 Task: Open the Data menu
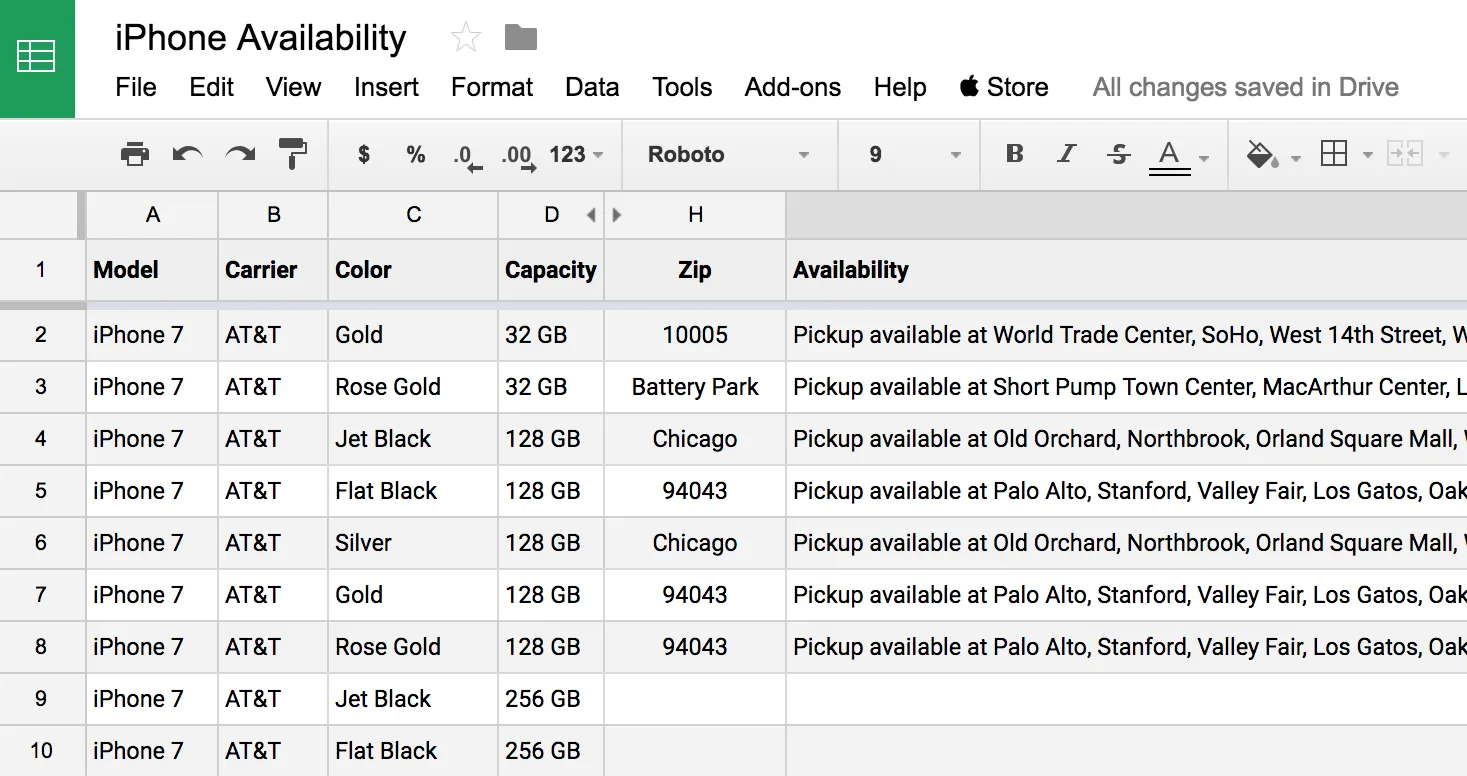[x=592, y=88]
